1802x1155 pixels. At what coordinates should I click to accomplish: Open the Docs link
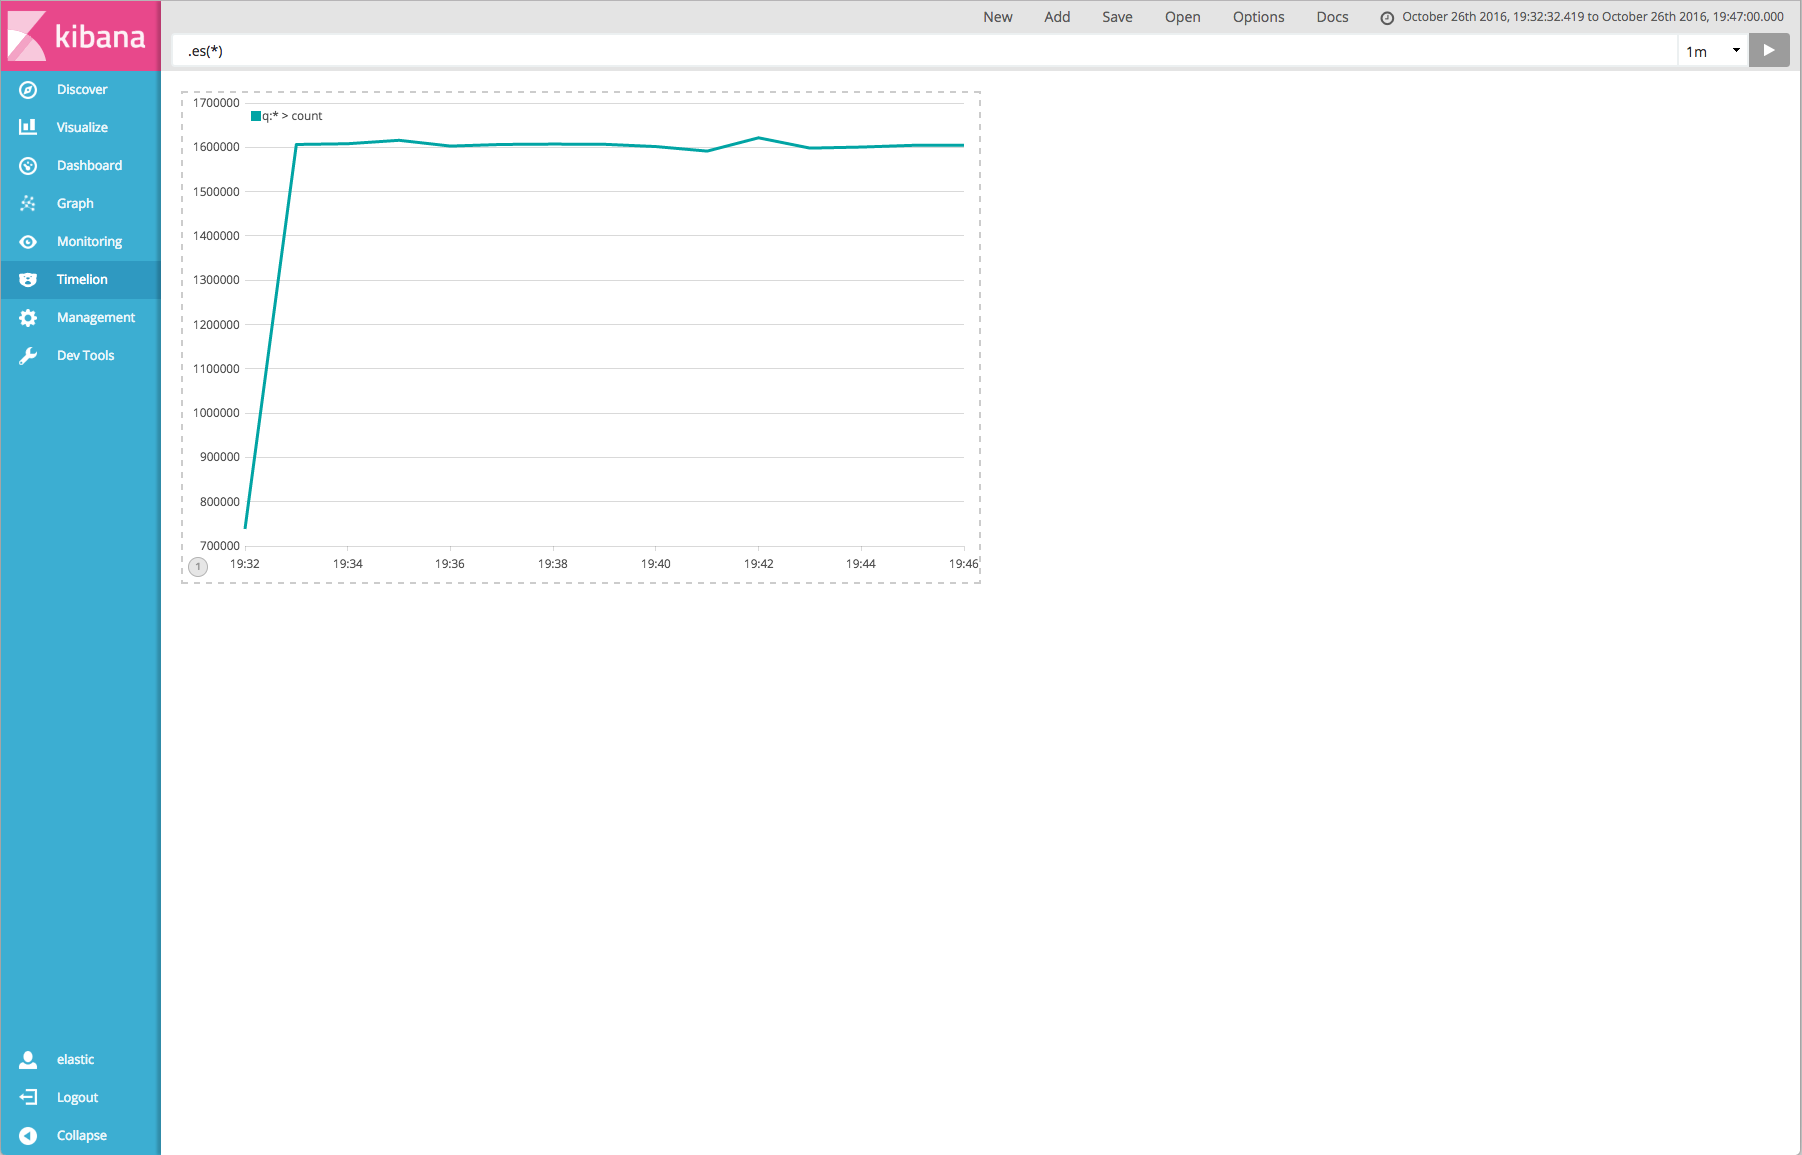point(1332,17)
